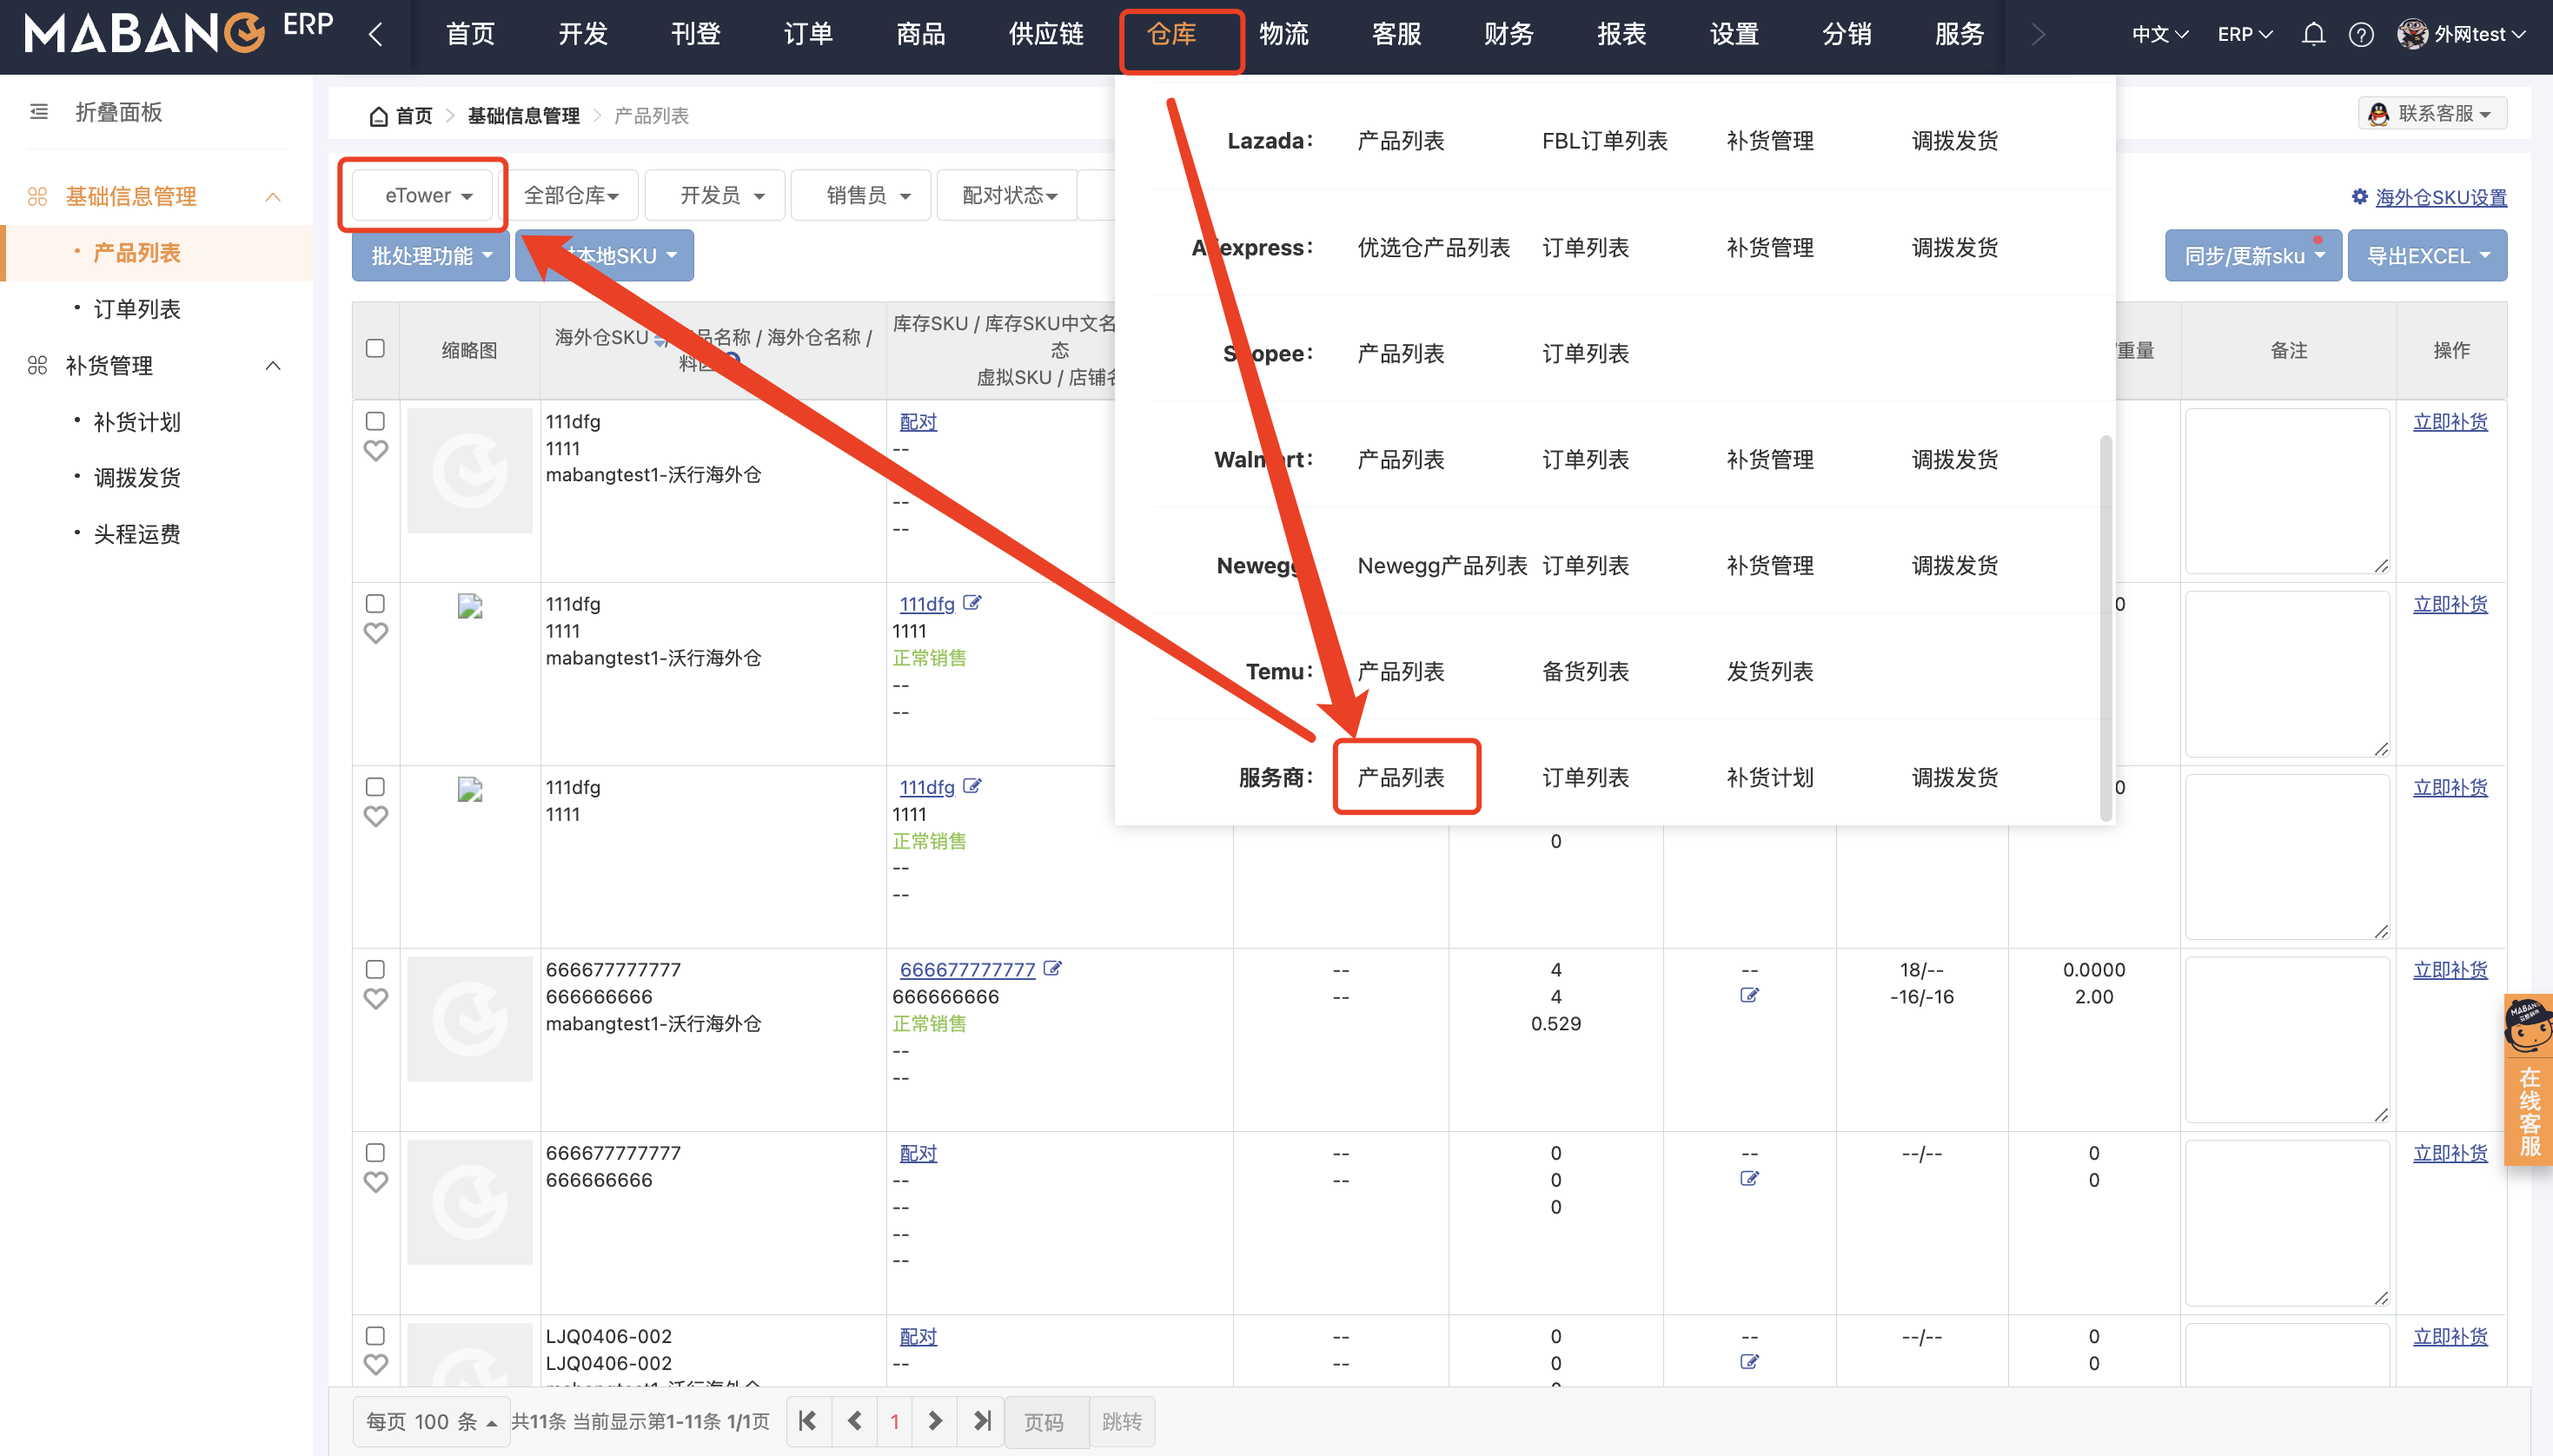Click edit icon in LJQ0406-002 row
The width and height of the screenshot is (2553, 1456).
point(1749,1361)
